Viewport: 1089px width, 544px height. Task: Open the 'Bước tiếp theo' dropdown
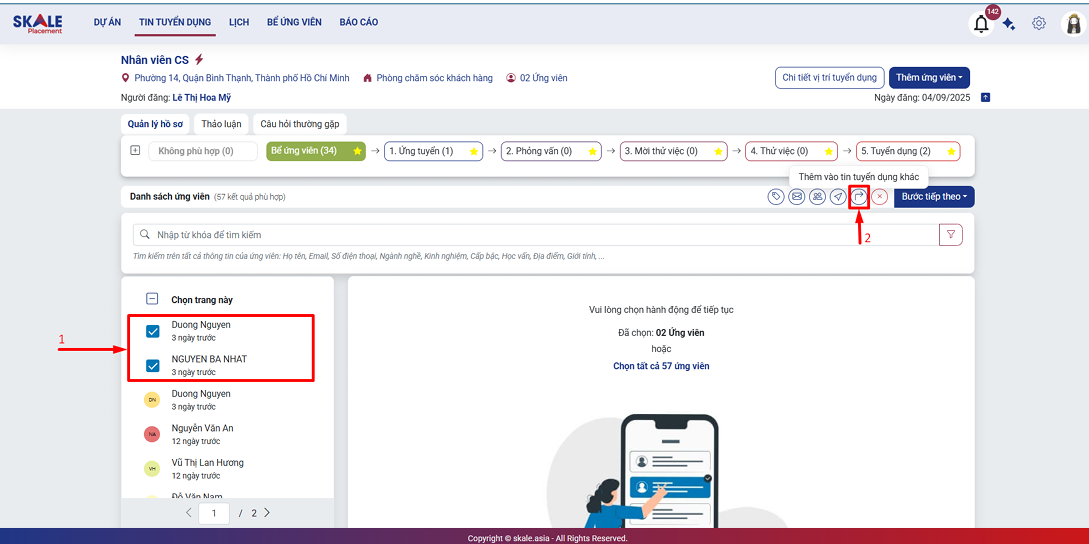933,197
